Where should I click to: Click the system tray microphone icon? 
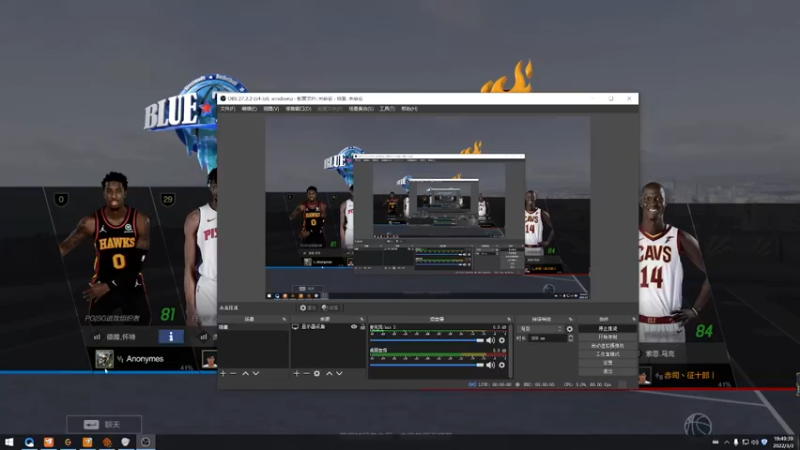point(736,442)
